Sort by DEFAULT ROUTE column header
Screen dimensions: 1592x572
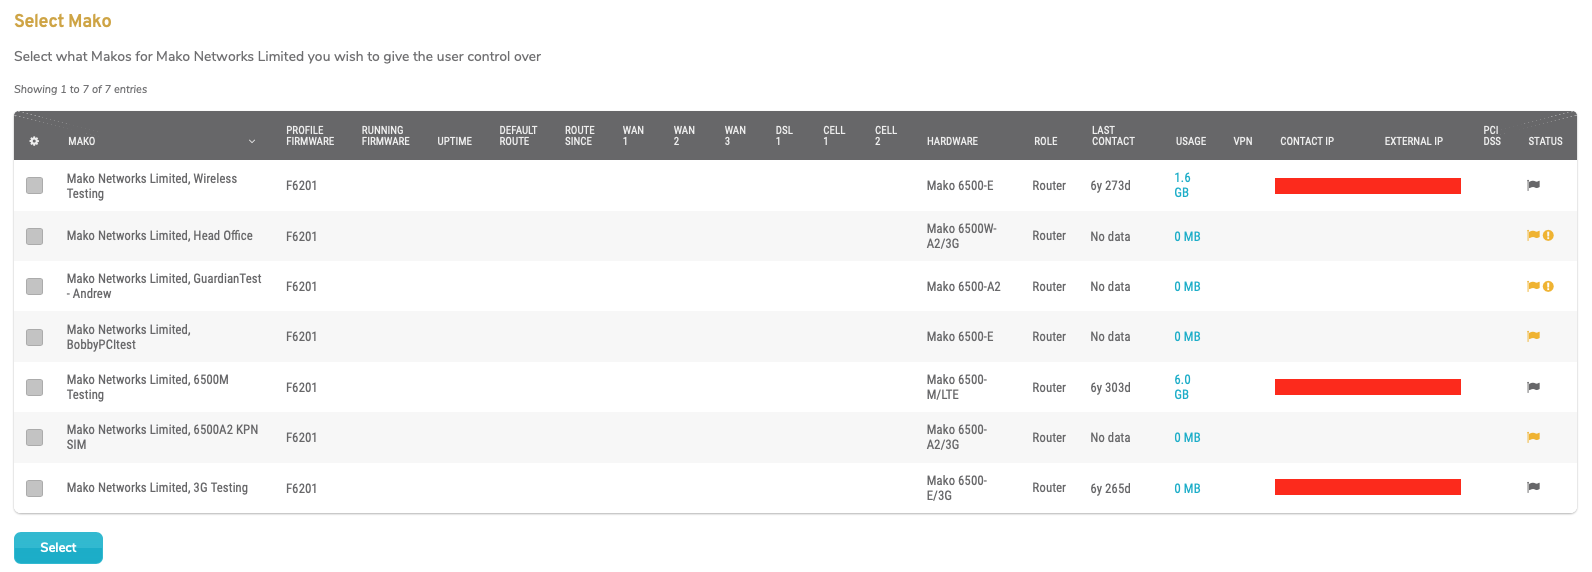518,136
